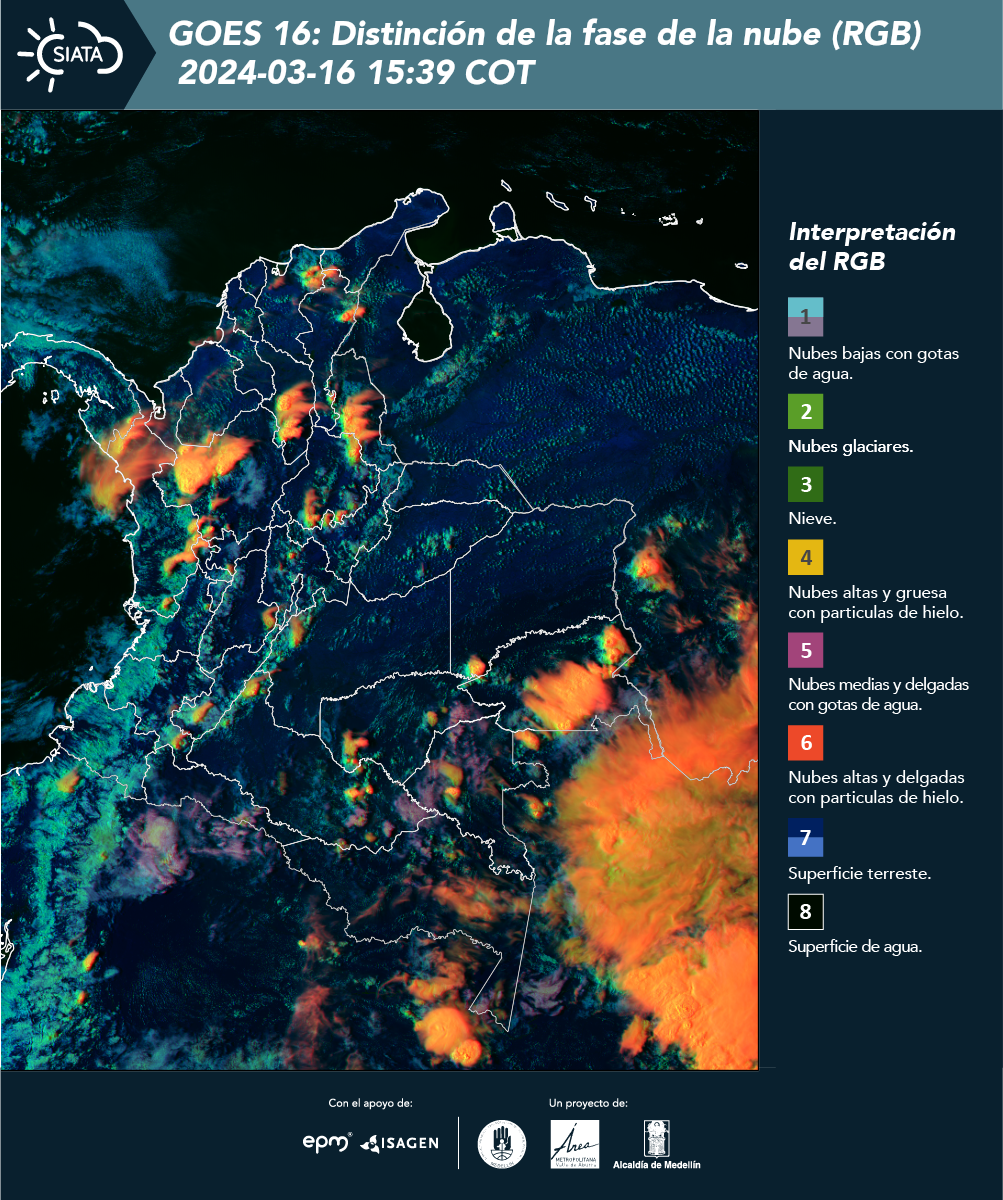Click the label 'Nubes altas y gruesa'
The width and height of the screenshot is (1003, 1200).
pos(867,592)
